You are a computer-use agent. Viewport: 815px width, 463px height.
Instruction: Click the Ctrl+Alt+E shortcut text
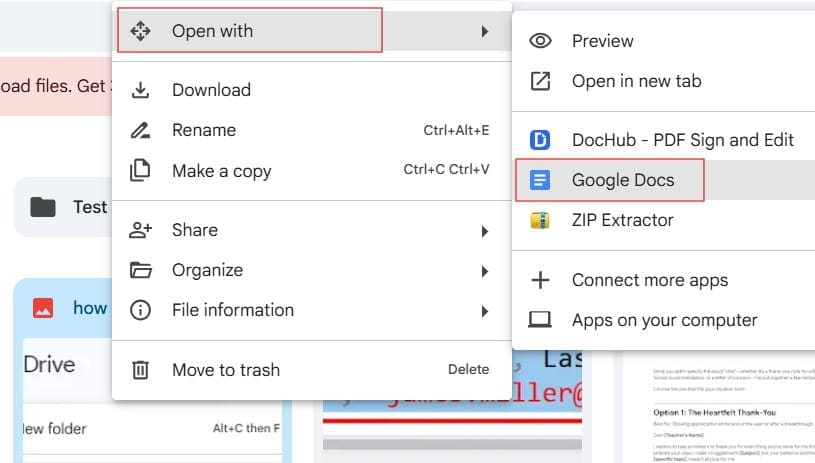coord(456,130)
